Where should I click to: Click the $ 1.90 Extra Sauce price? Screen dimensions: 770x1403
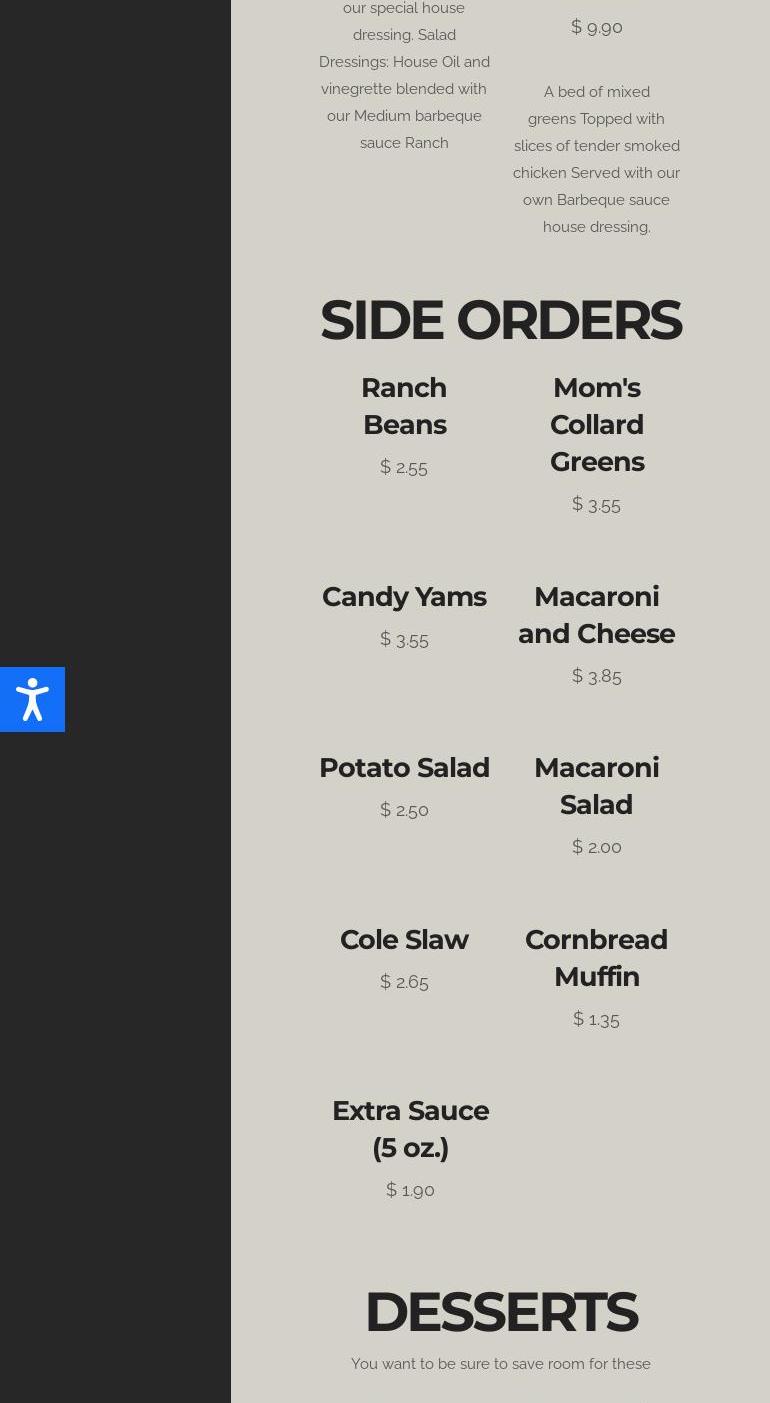(410, 1190)
